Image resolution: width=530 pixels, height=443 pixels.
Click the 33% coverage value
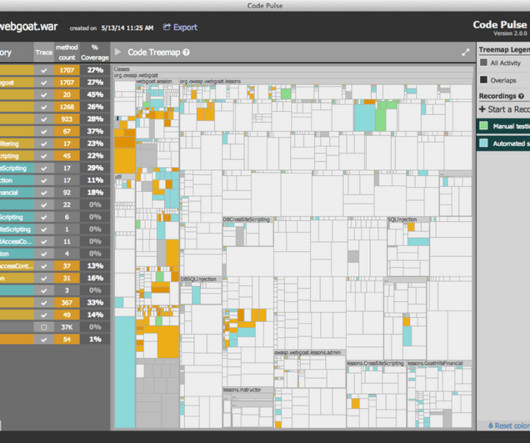95,303
